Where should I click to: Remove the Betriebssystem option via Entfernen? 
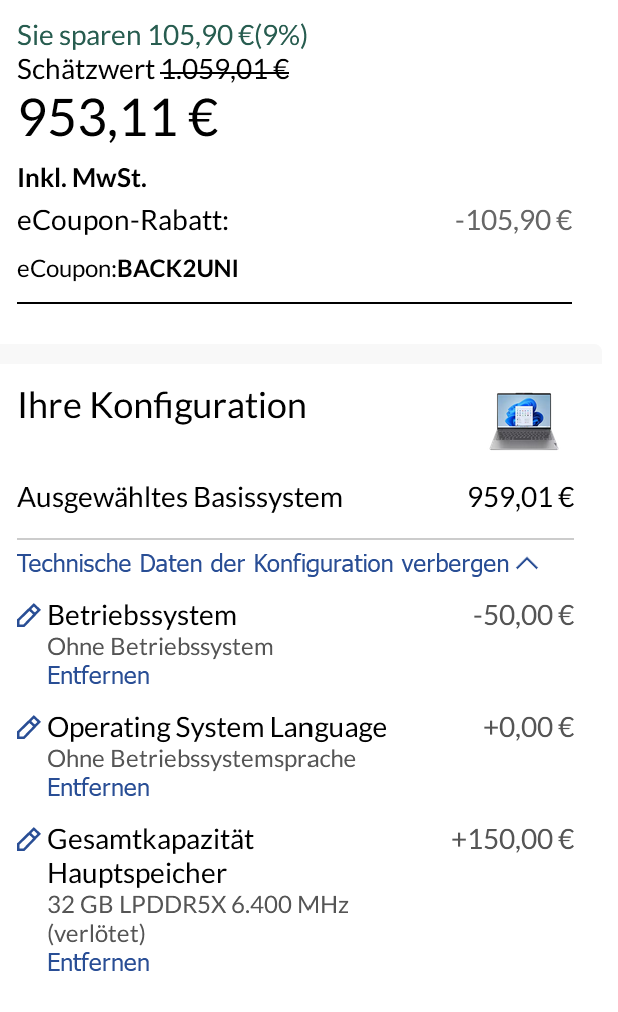click(x=98, y=676)
